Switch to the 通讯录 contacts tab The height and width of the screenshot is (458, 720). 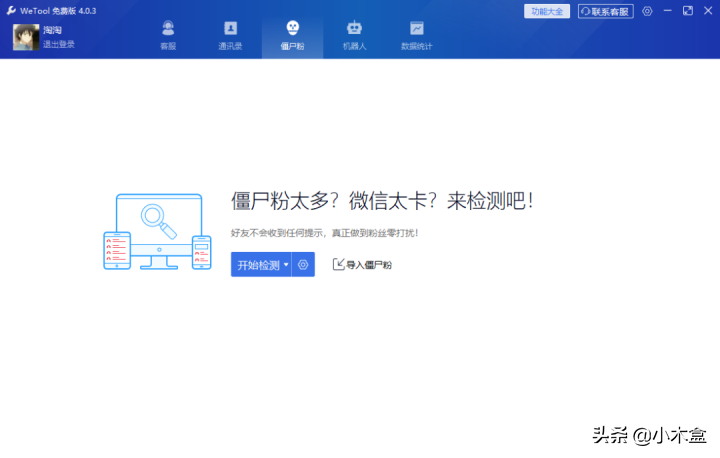pyautogui.click(x=230, y=35)
